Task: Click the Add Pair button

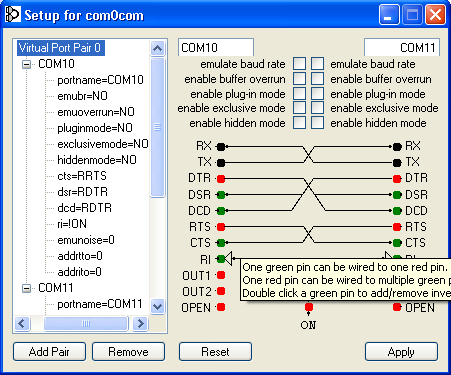Action: (49, 352)
